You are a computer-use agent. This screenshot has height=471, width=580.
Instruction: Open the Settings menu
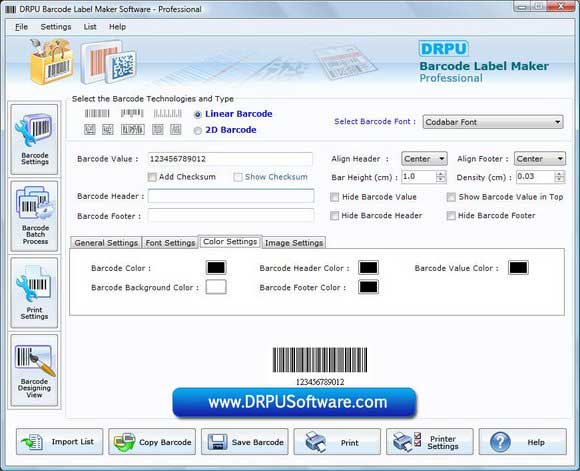[x=56, y=27]
